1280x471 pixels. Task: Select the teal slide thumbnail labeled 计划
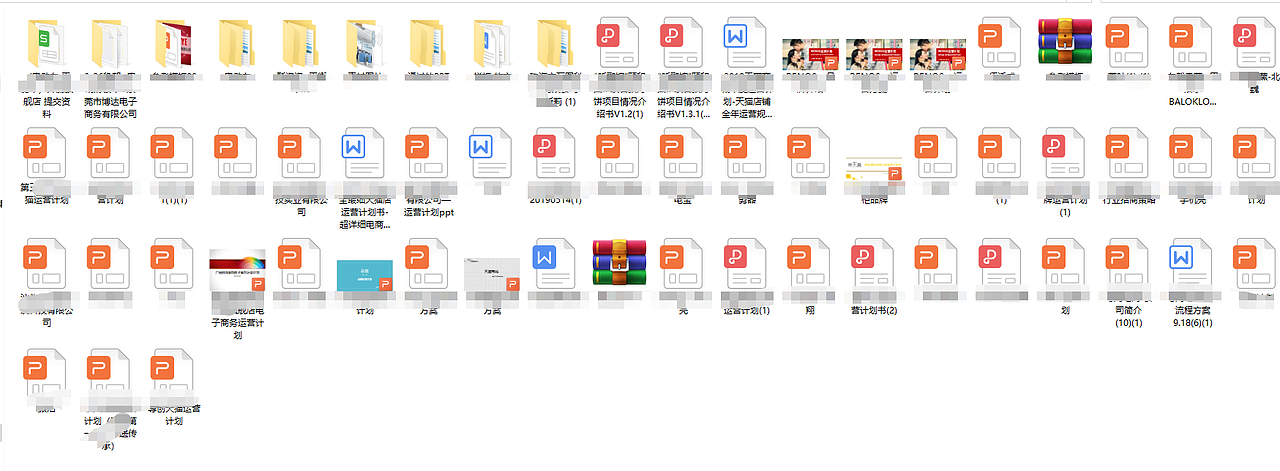[x=365, y=274]
